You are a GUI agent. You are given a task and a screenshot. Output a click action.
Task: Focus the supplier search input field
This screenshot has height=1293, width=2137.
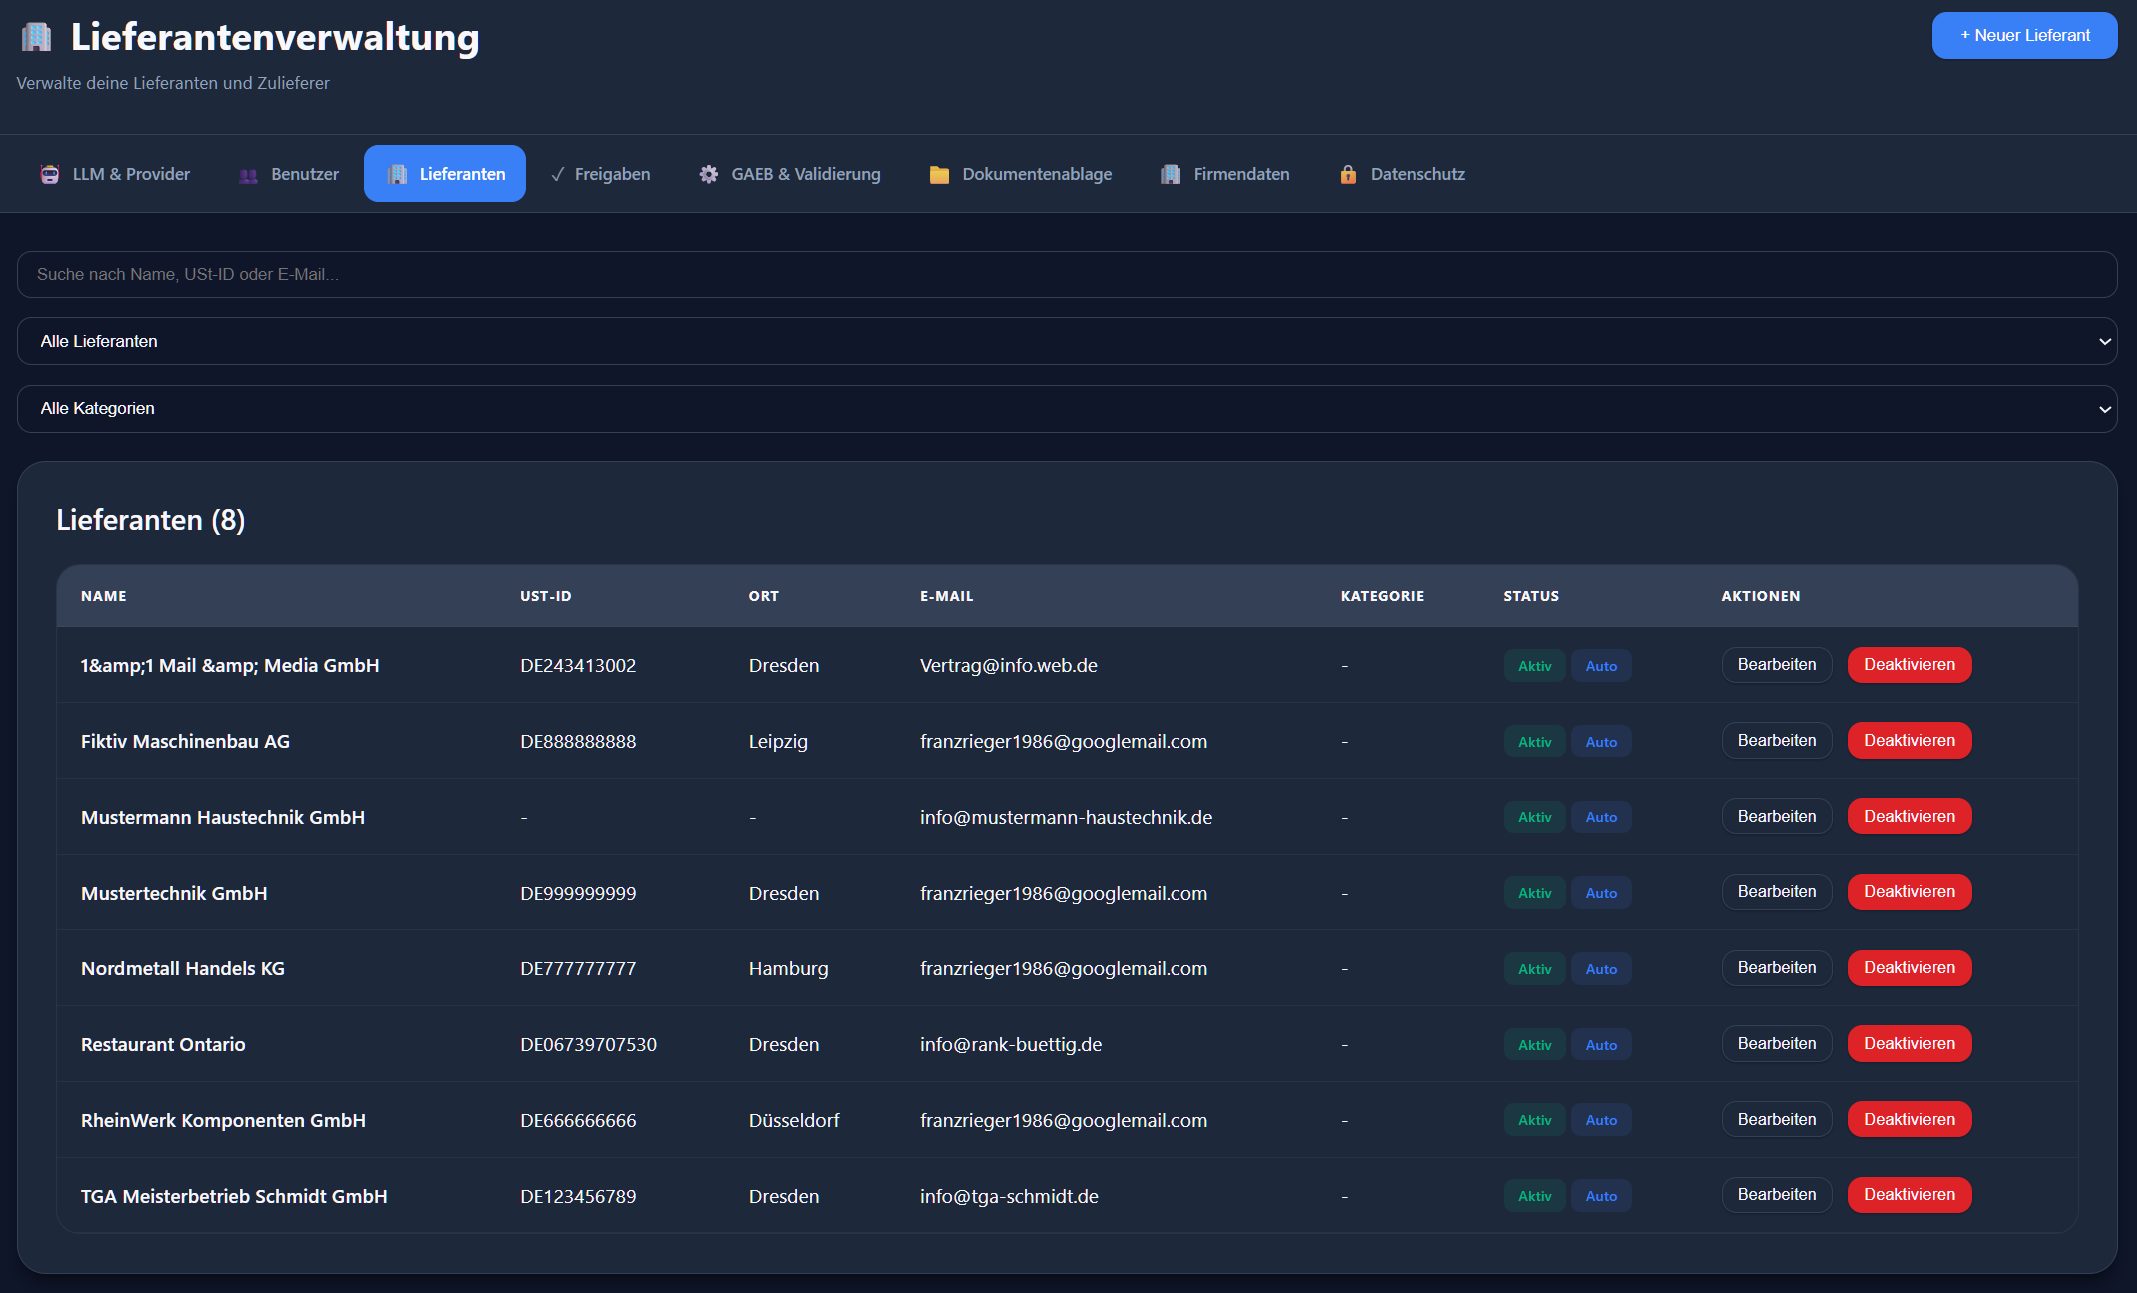[x=1067, y=274]
